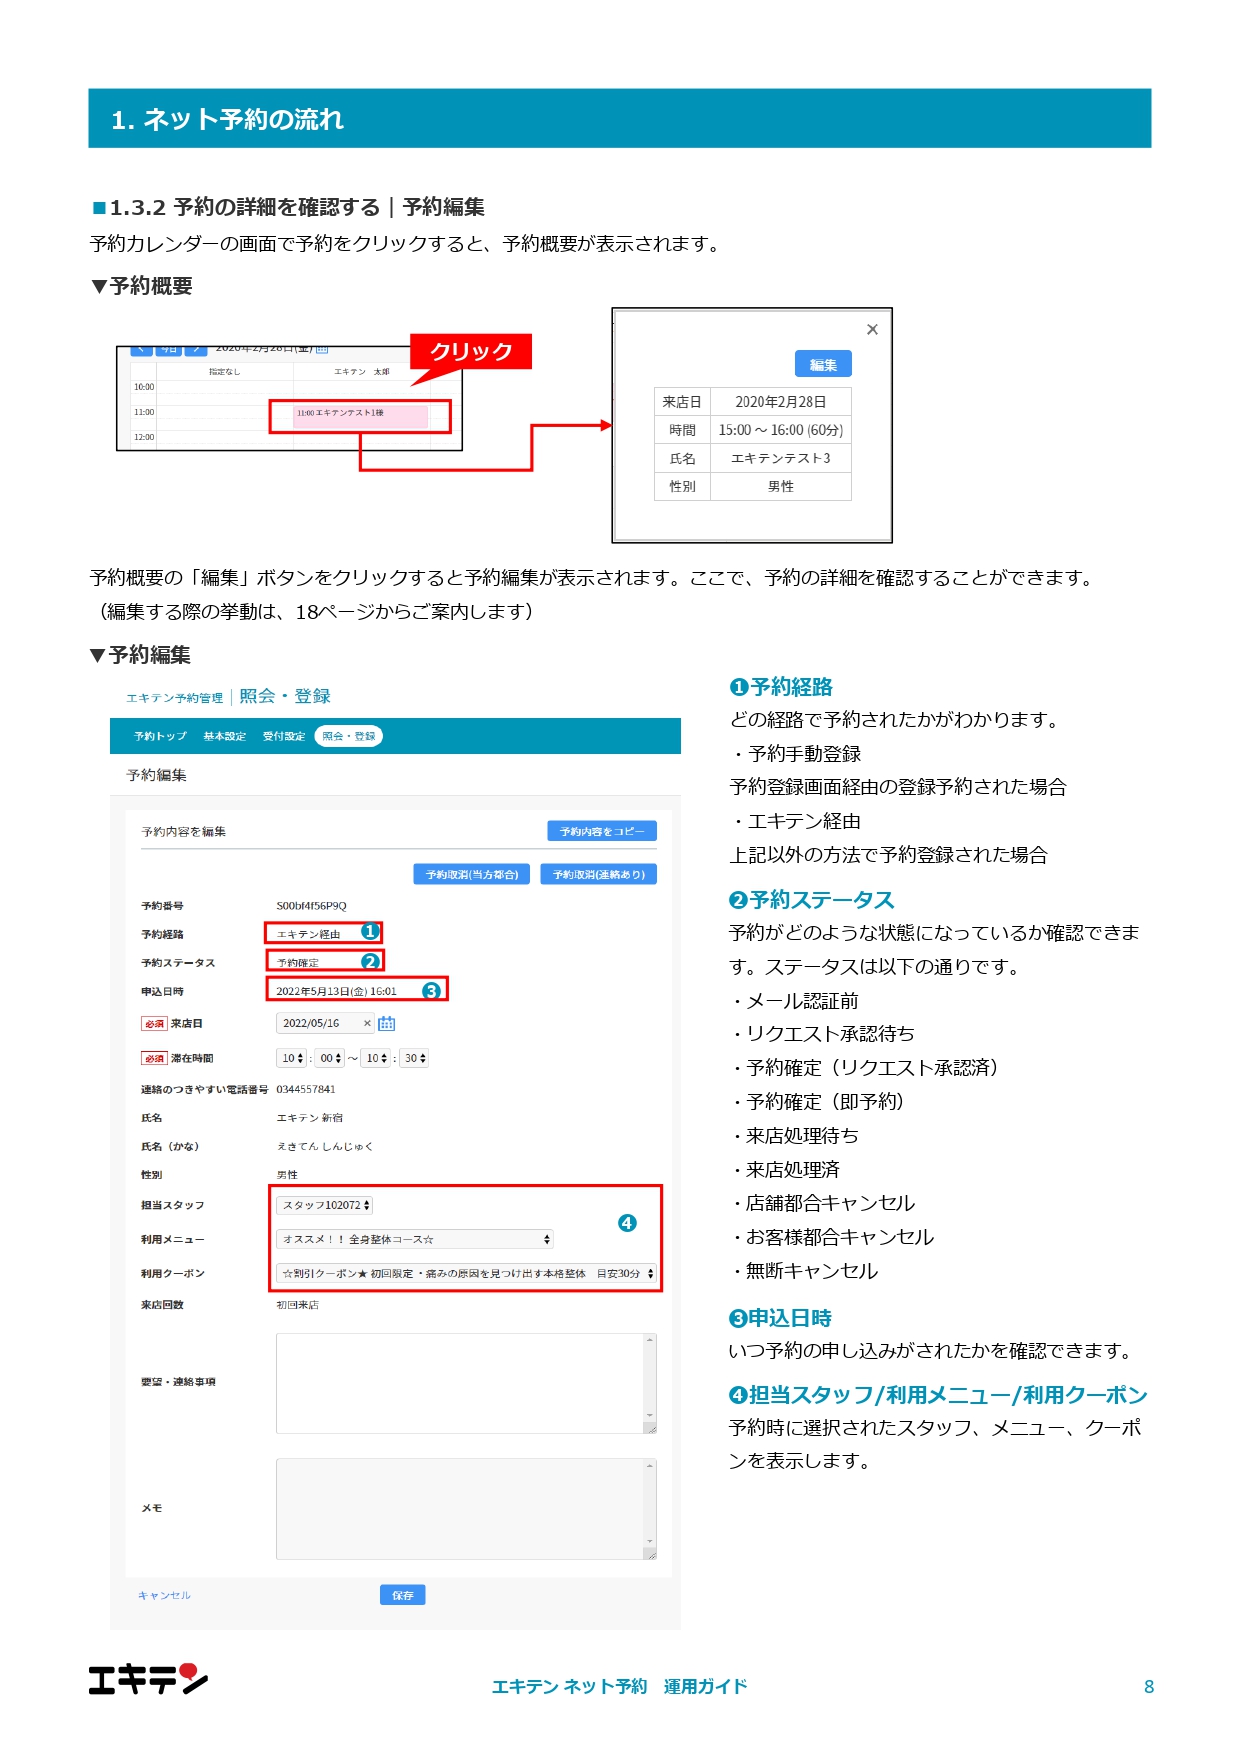This screenshot has height=1755, width=1240.
Task: Click the エキテン logo in the footer
Action: 148,1679
